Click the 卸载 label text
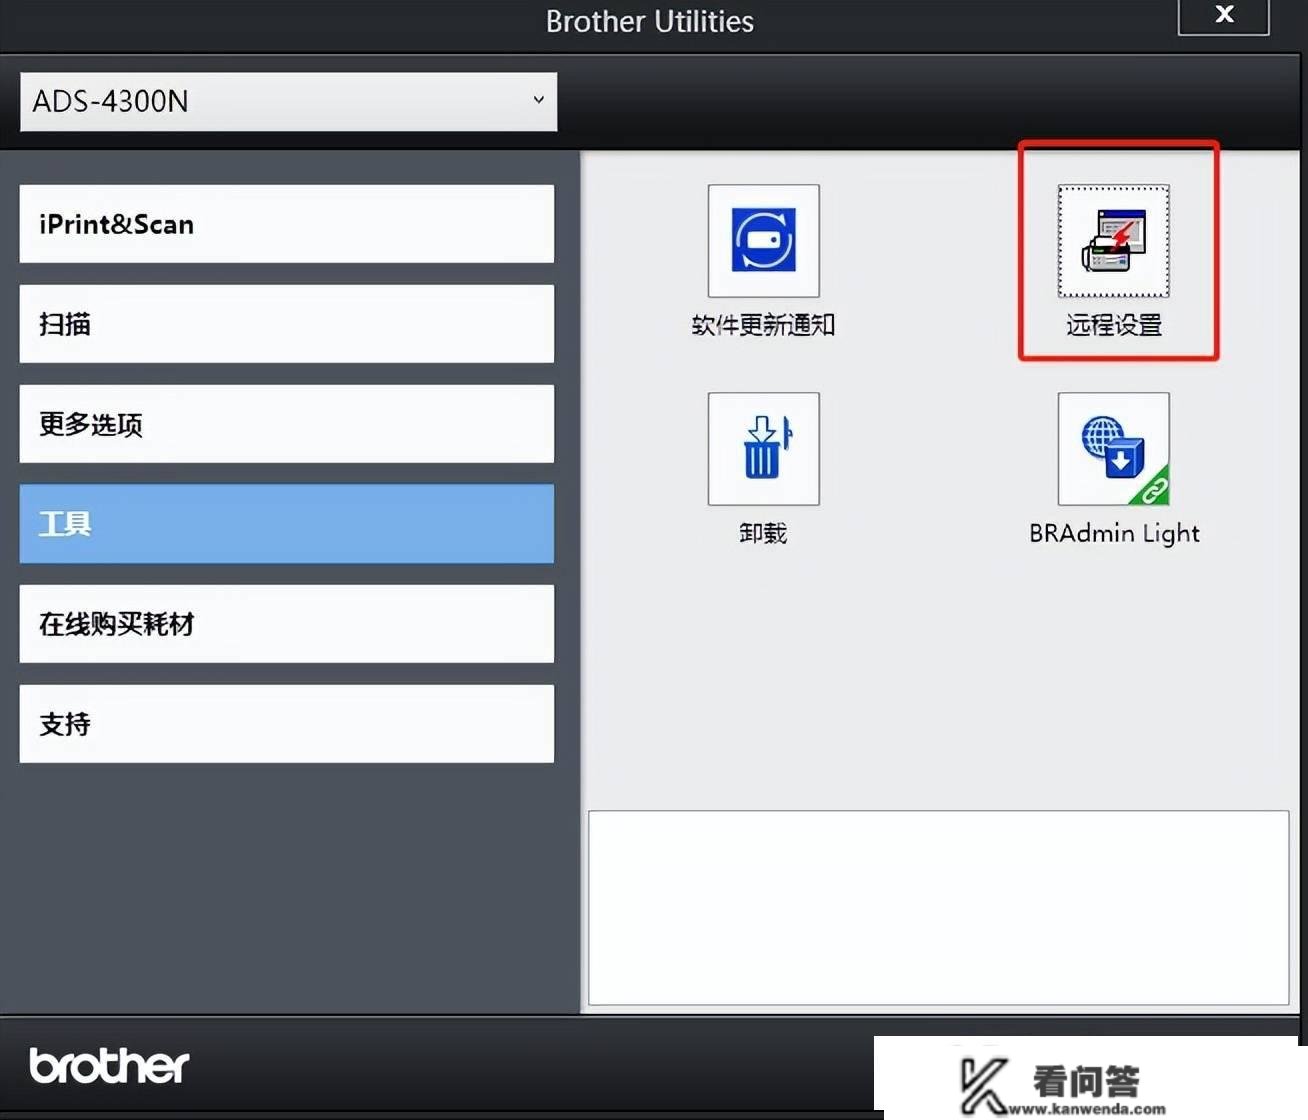The width and height of the screenshot is (1308, 1120). pyautogui.click(x=763, y=533)
